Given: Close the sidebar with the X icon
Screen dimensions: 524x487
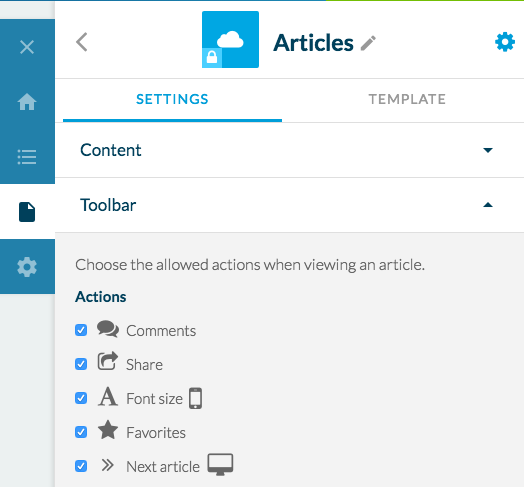Looking at the screenshot, I should tap(27, 47).
